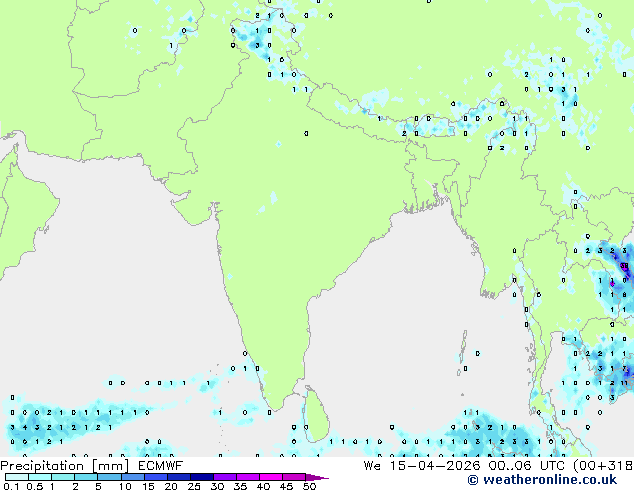Image resolution: width=634 pixels, height=490 pixels.
Task: Select the 2–5 mm legend swatch
Action: 86,477
